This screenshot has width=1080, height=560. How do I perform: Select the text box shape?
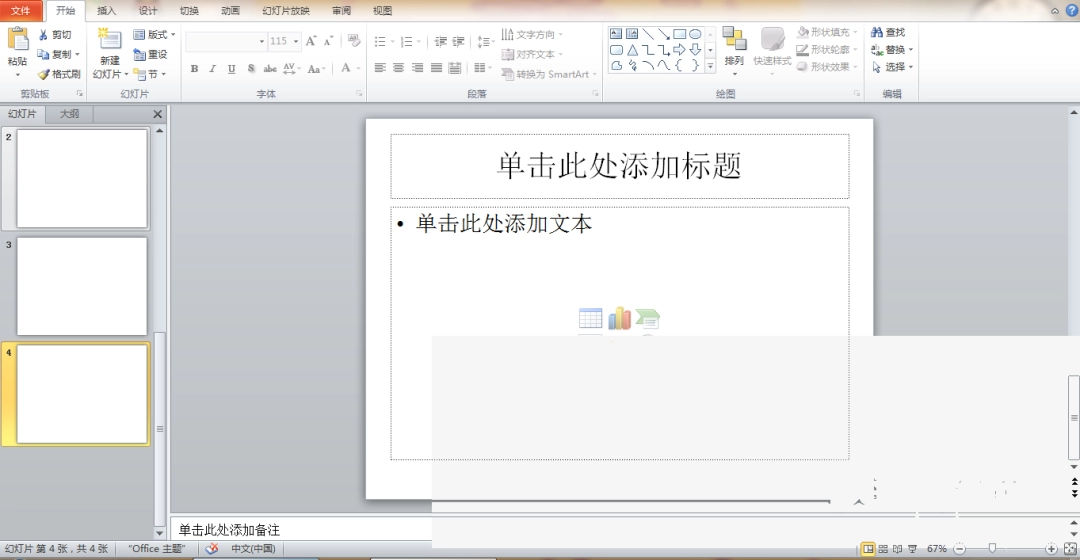[616, 34]
